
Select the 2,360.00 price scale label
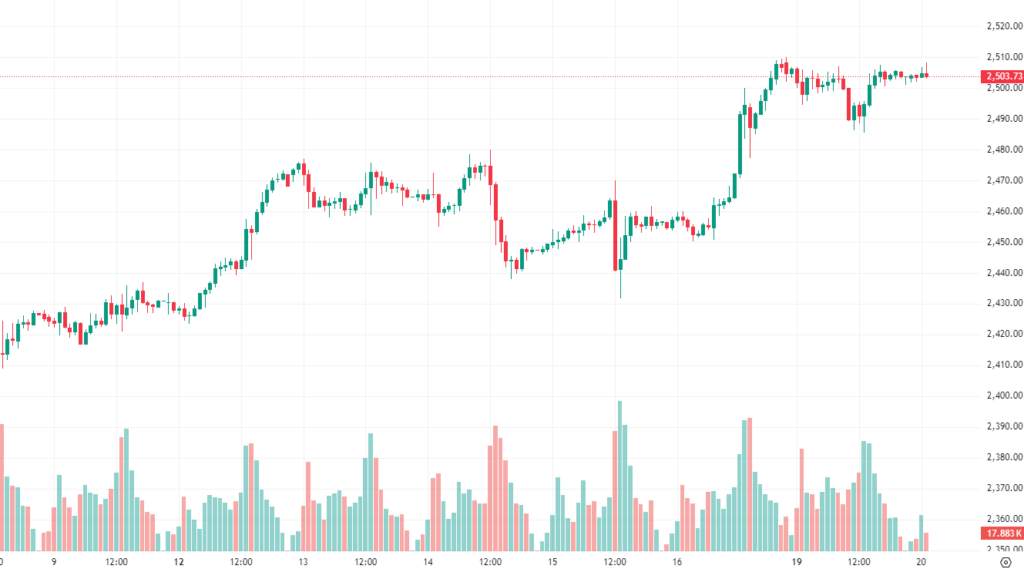click(1004, 519)
